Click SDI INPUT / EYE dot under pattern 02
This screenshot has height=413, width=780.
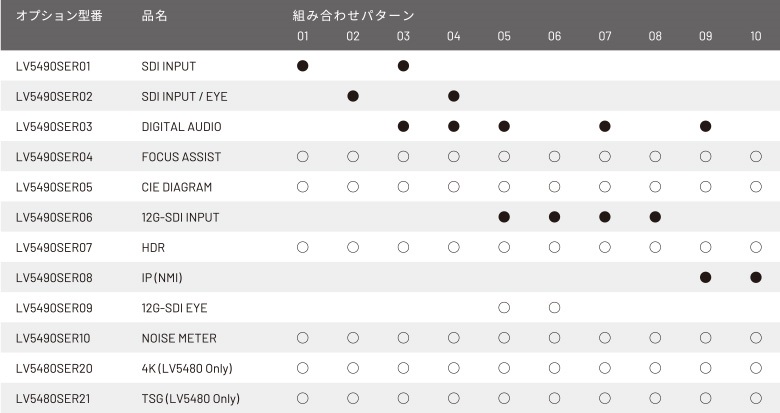353,96
